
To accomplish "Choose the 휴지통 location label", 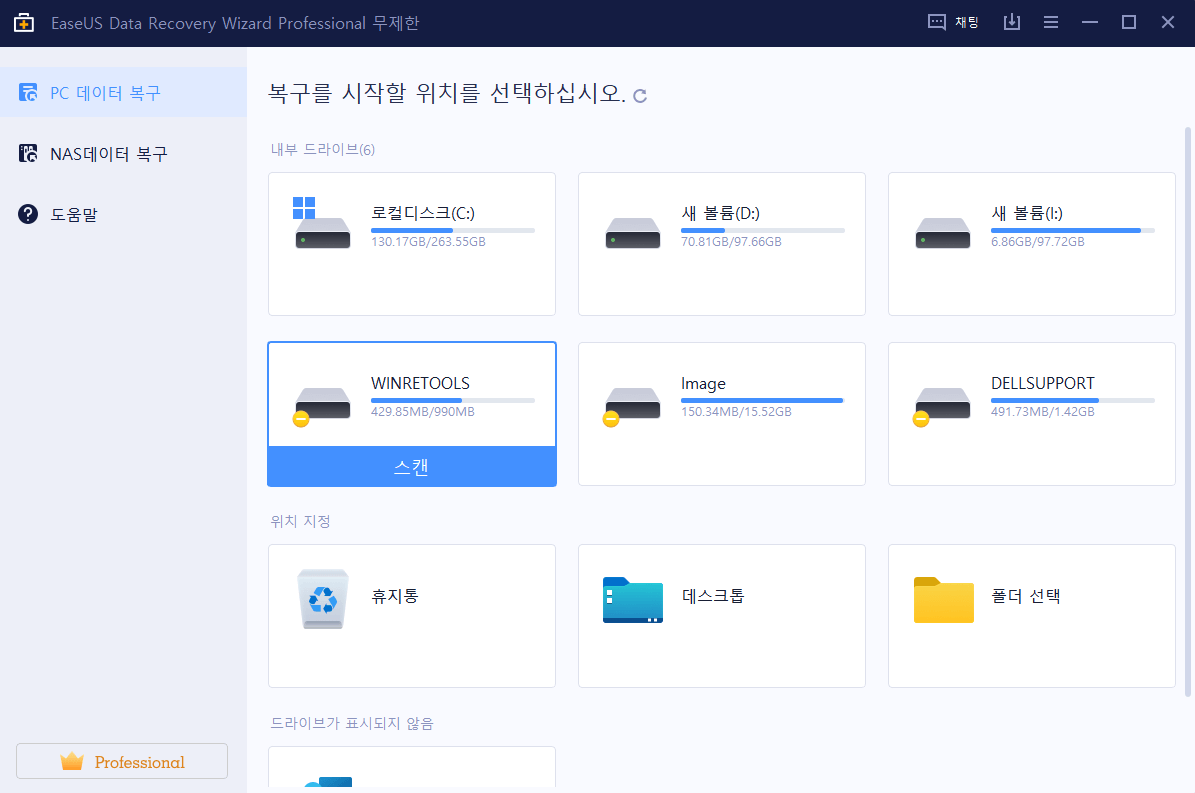I will pyautogui.click(x=395, y=596).
